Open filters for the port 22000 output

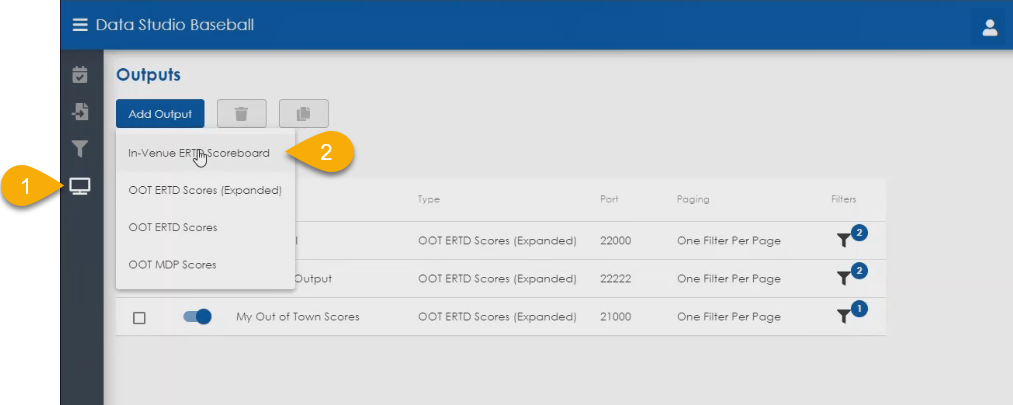point(846,240)
